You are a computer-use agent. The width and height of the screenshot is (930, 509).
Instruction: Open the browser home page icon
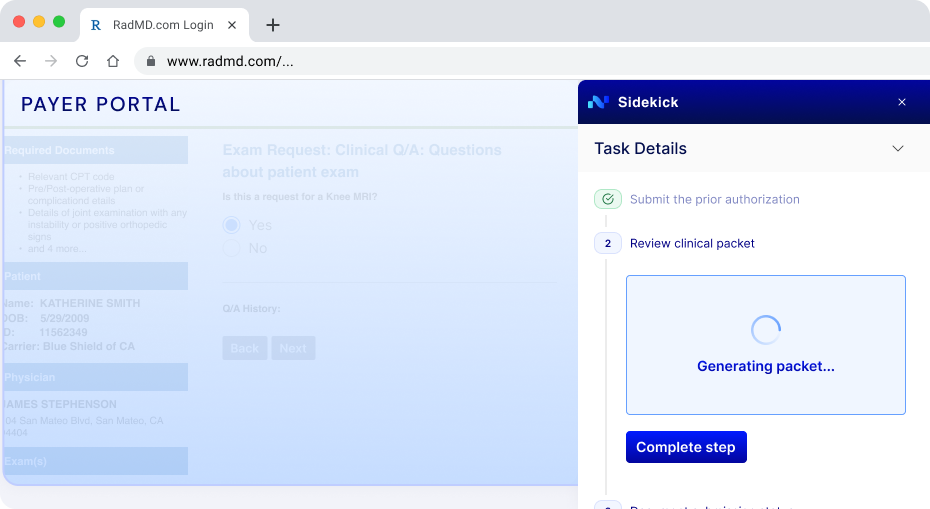coord(113,61)
